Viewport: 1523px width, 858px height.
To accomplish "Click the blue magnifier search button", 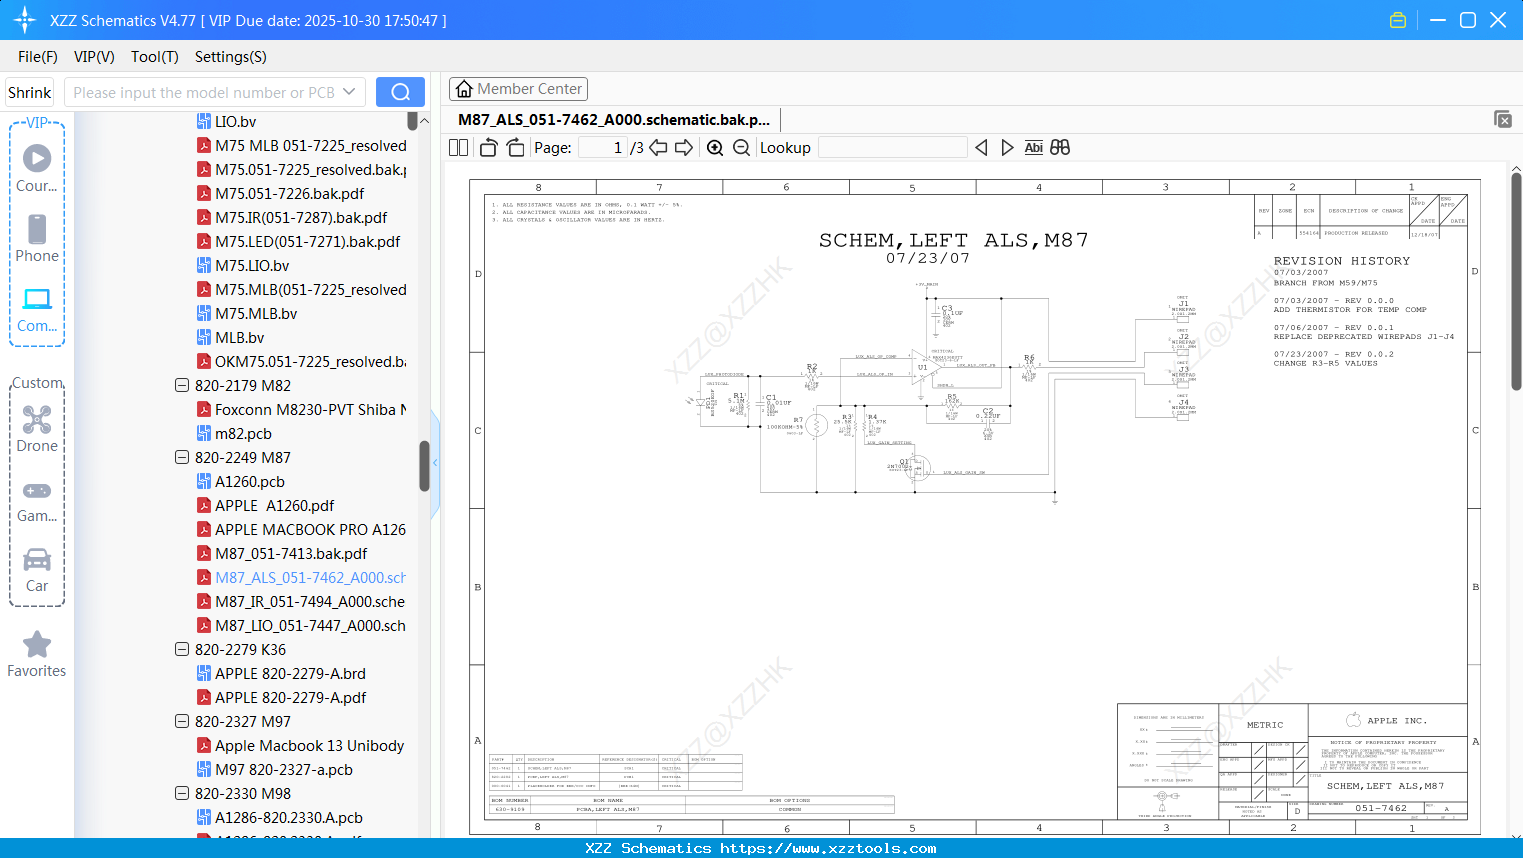I will coord(400,92).
